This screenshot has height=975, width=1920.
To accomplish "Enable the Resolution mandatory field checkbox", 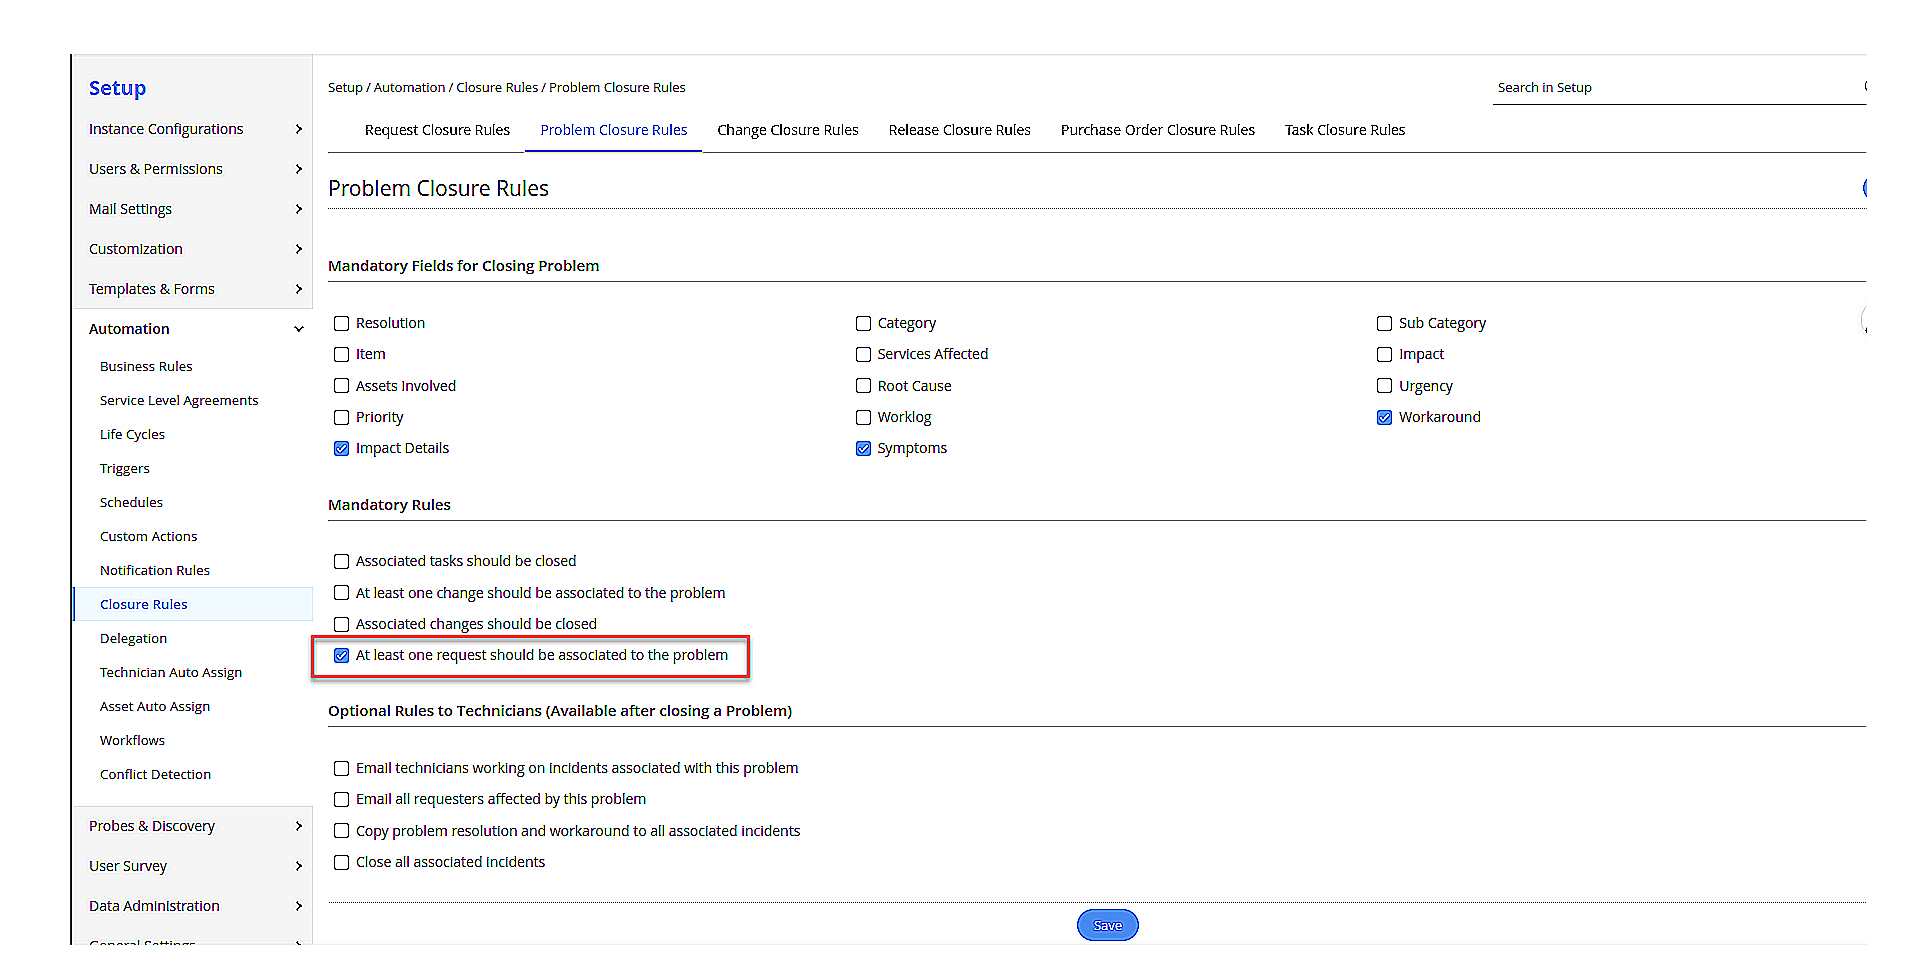I will pos(342,324).
